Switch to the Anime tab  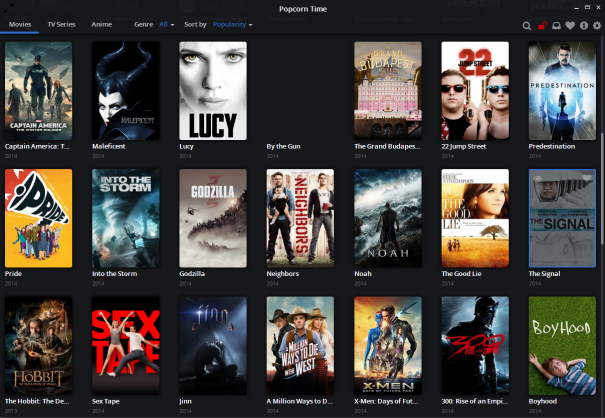(102, 24)
